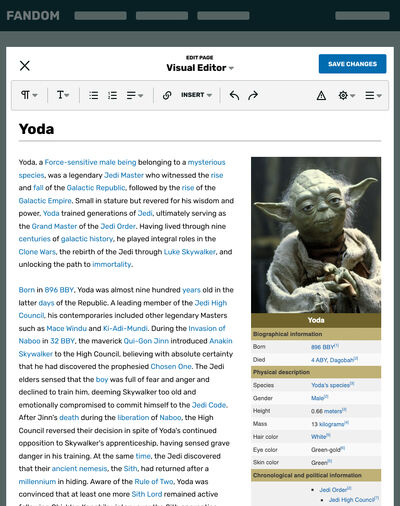Click the FANDOM logo

33,16
